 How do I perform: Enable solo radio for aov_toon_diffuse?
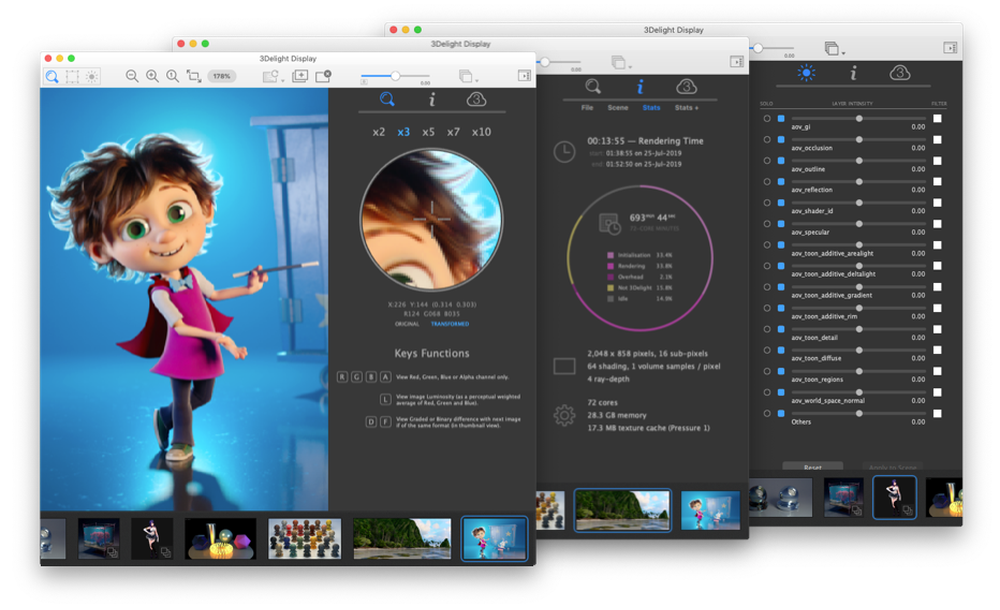point(767,350)
